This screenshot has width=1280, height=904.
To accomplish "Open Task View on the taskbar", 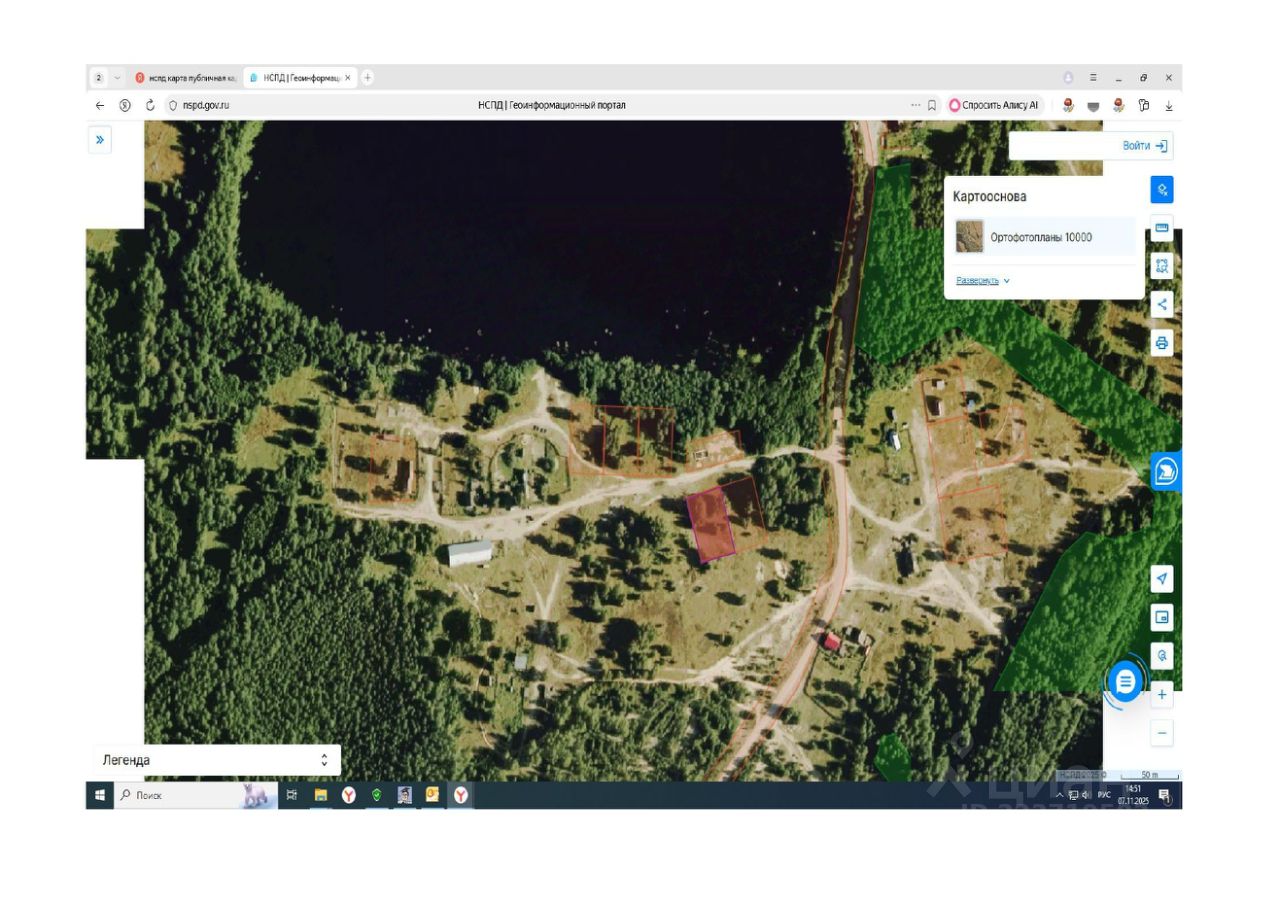I will [292, 795].
